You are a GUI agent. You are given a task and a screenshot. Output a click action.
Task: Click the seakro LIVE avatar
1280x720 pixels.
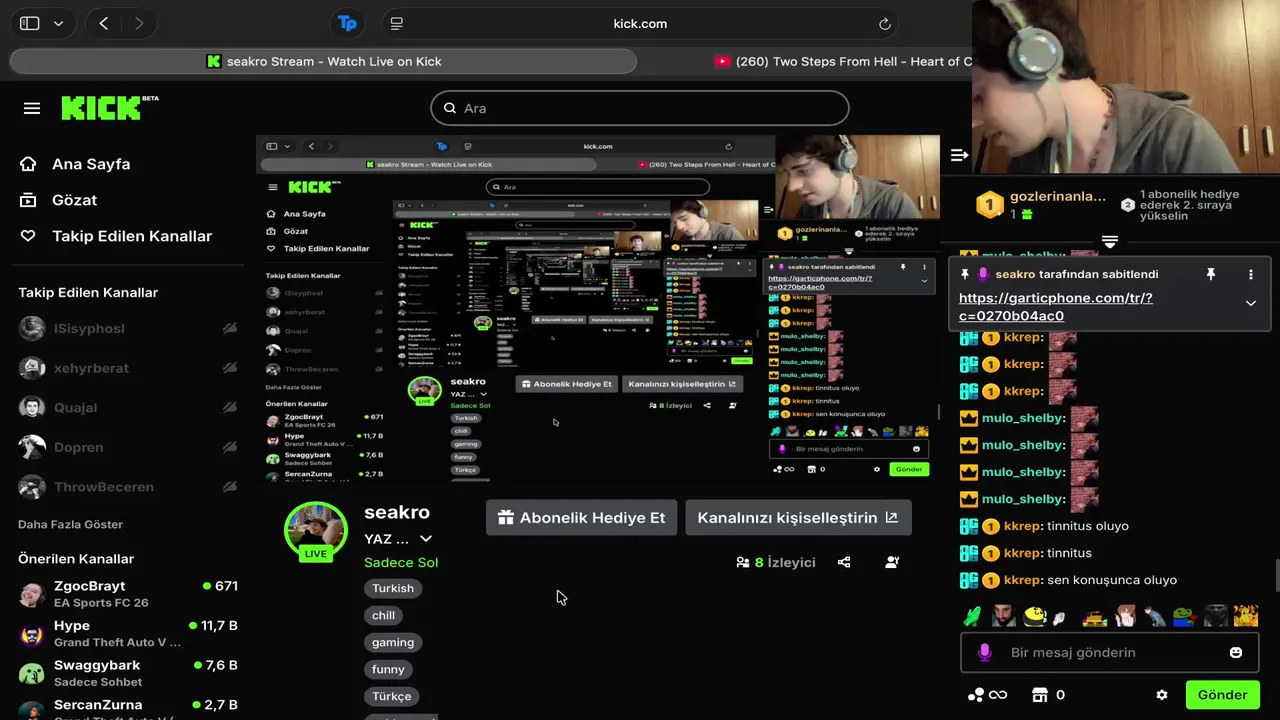(x=316, y=531)
